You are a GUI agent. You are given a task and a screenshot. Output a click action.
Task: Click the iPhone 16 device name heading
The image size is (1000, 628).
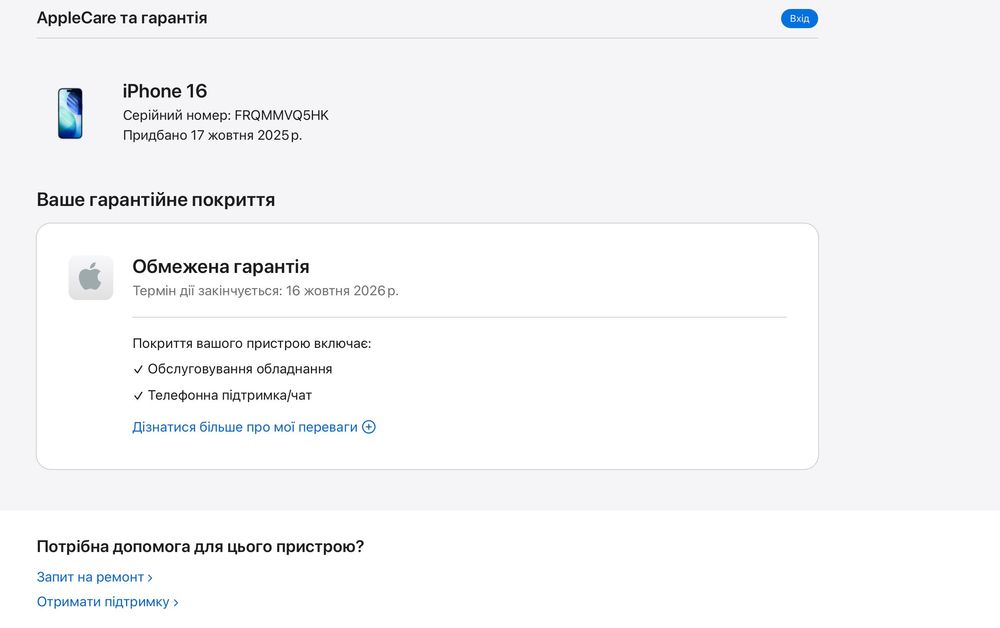coord(165,91)
